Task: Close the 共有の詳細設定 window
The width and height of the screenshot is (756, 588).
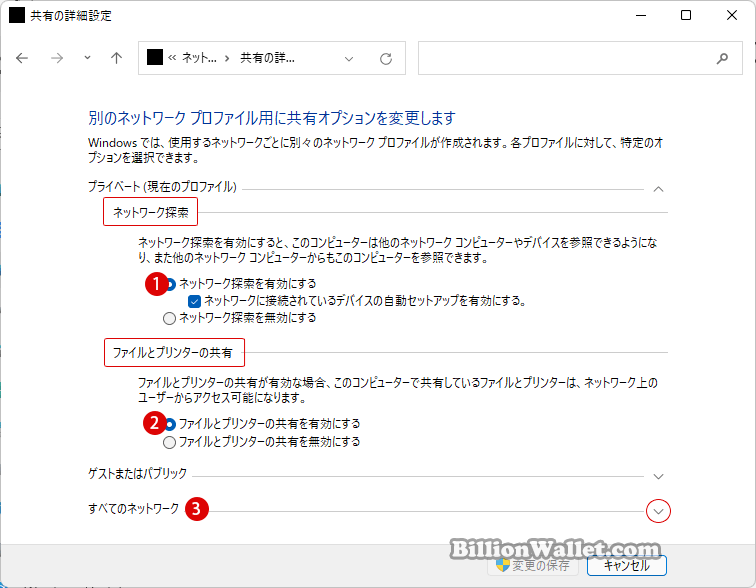Action: coord(731,15)
